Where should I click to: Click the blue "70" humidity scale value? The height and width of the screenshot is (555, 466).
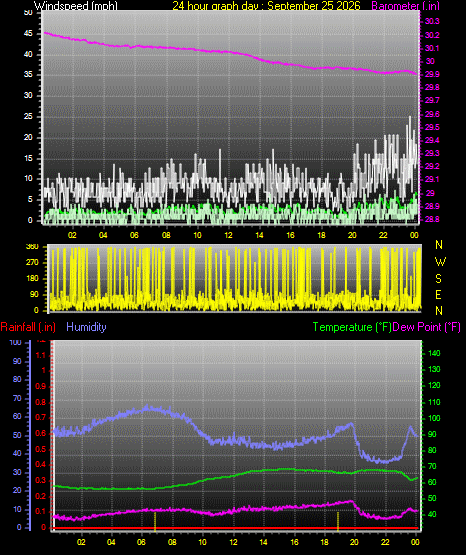click(x=17, y=398)
